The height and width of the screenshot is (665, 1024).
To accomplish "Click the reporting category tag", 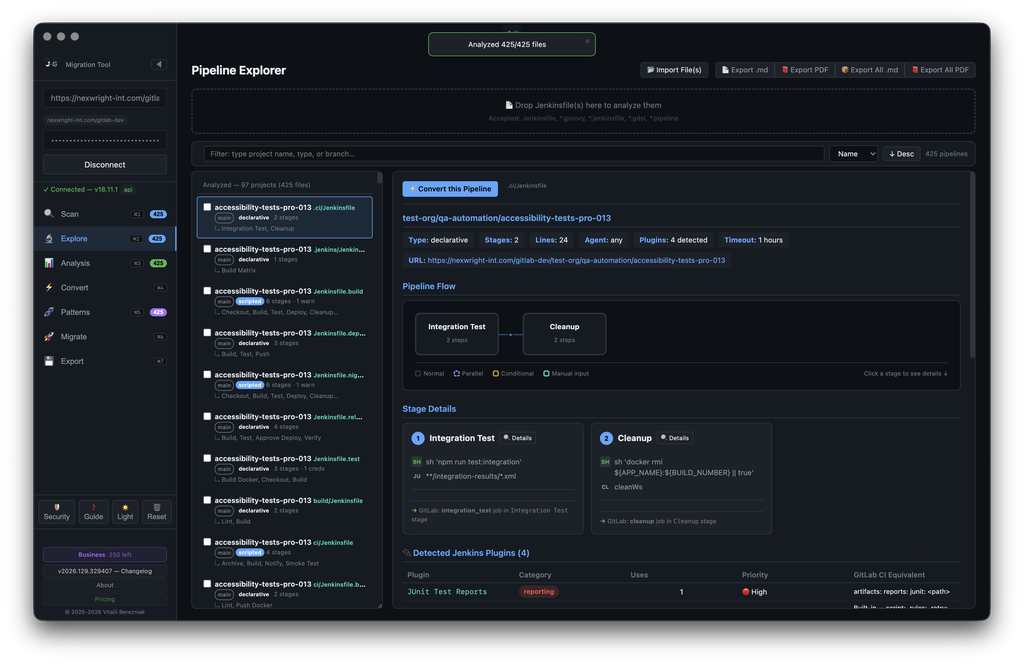I will (x=539, y=592).
